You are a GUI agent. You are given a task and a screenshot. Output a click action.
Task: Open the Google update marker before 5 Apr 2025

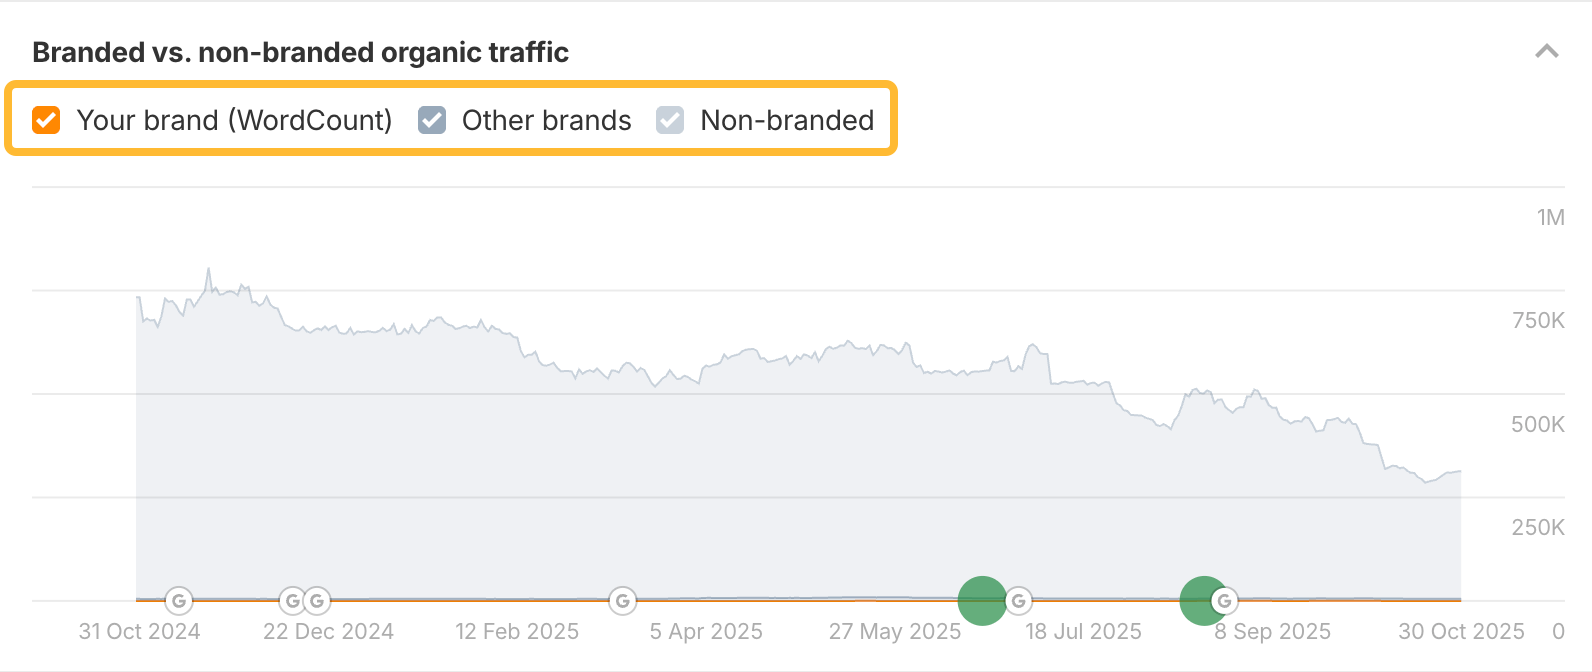pyautogui.click(x=622, y=601)
